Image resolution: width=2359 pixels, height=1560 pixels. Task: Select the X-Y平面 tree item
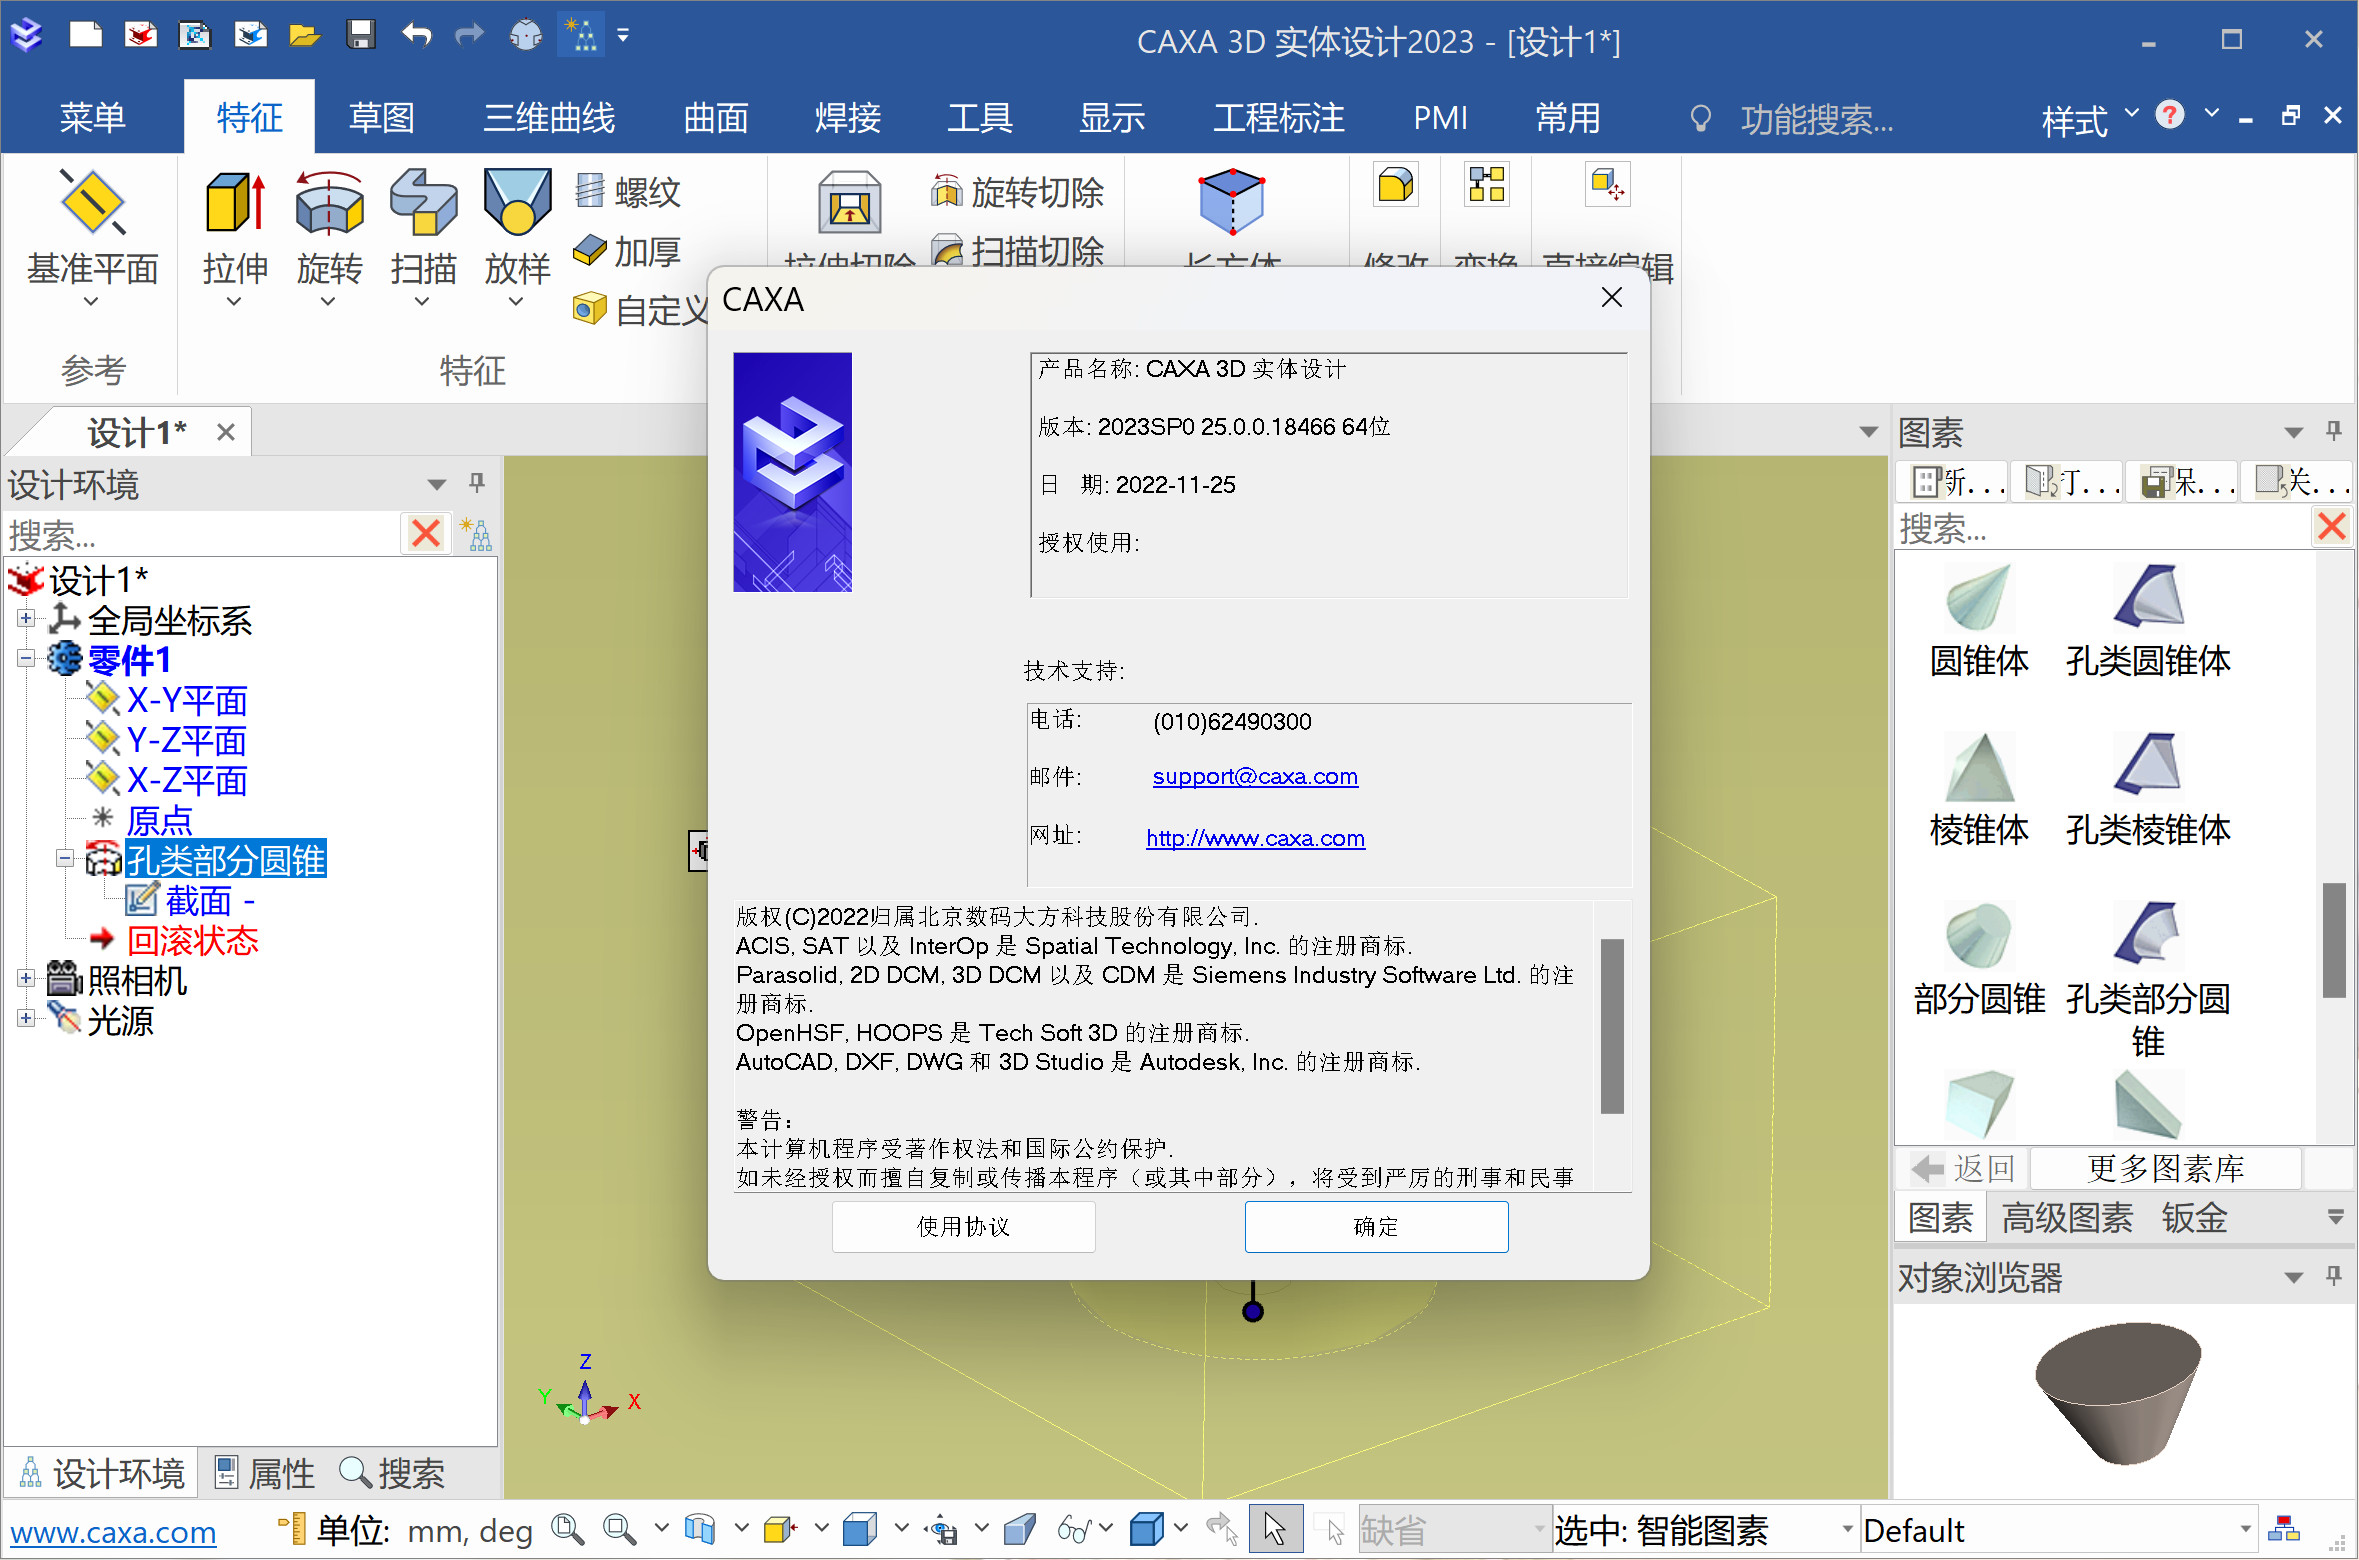point(187,699)
